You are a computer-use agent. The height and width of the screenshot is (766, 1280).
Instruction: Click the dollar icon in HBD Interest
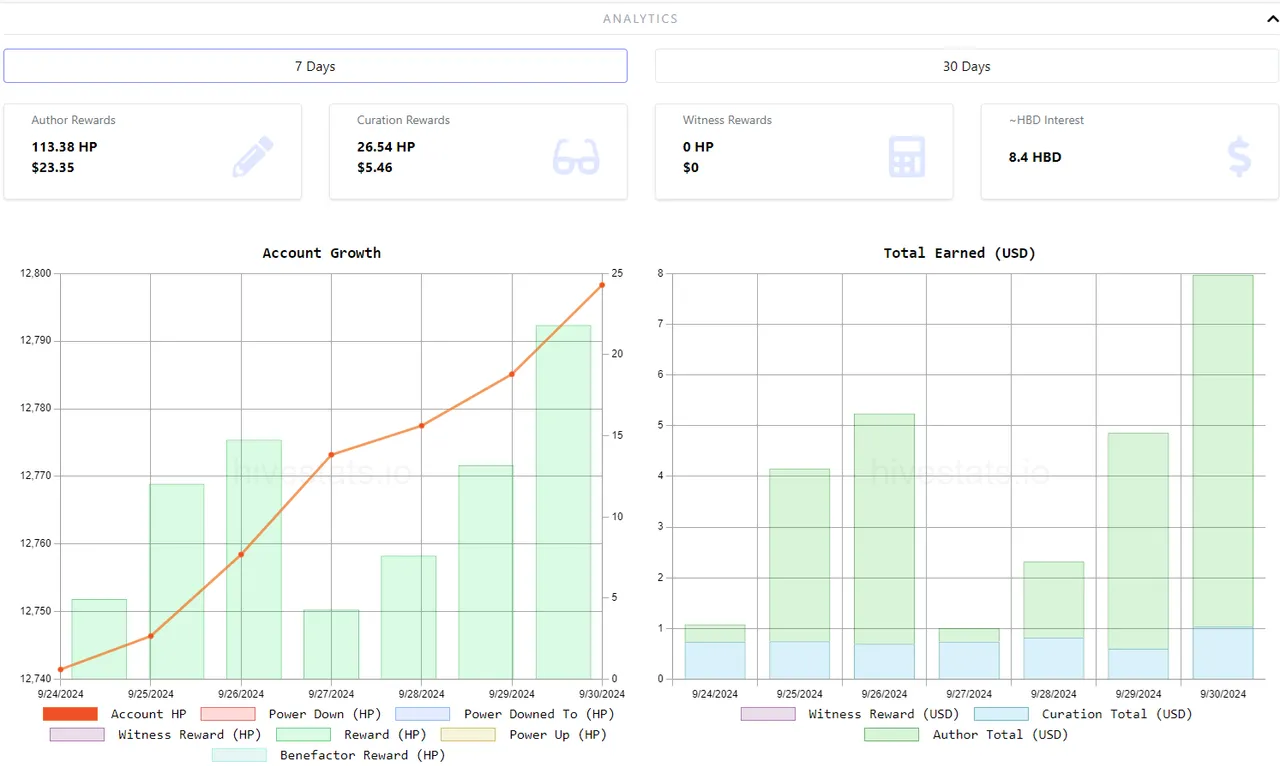click(x=1239, y=157)
